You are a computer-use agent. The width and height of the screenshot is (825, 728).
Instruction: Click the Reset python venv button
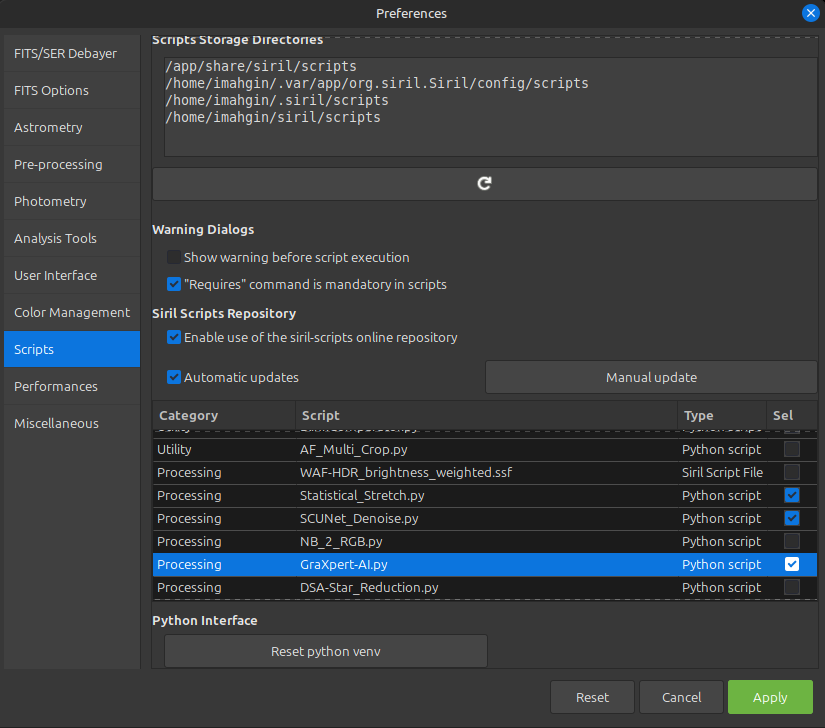pos(326,651)
